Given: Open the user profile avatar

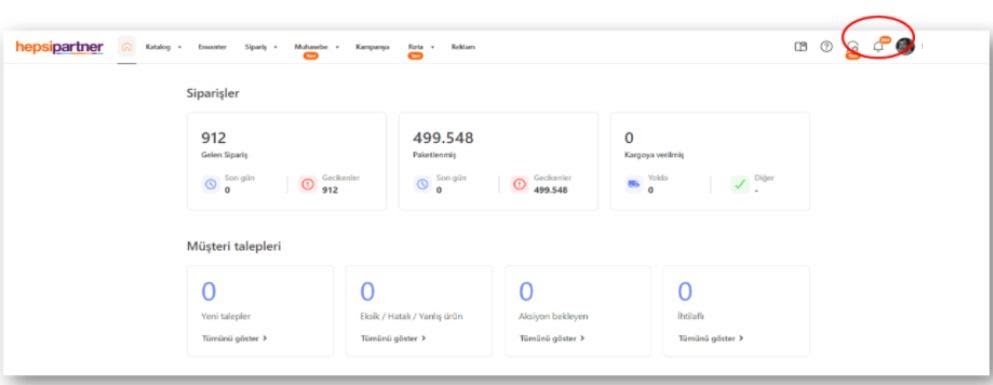Looking at the screenshot, I should click(905, 46).
